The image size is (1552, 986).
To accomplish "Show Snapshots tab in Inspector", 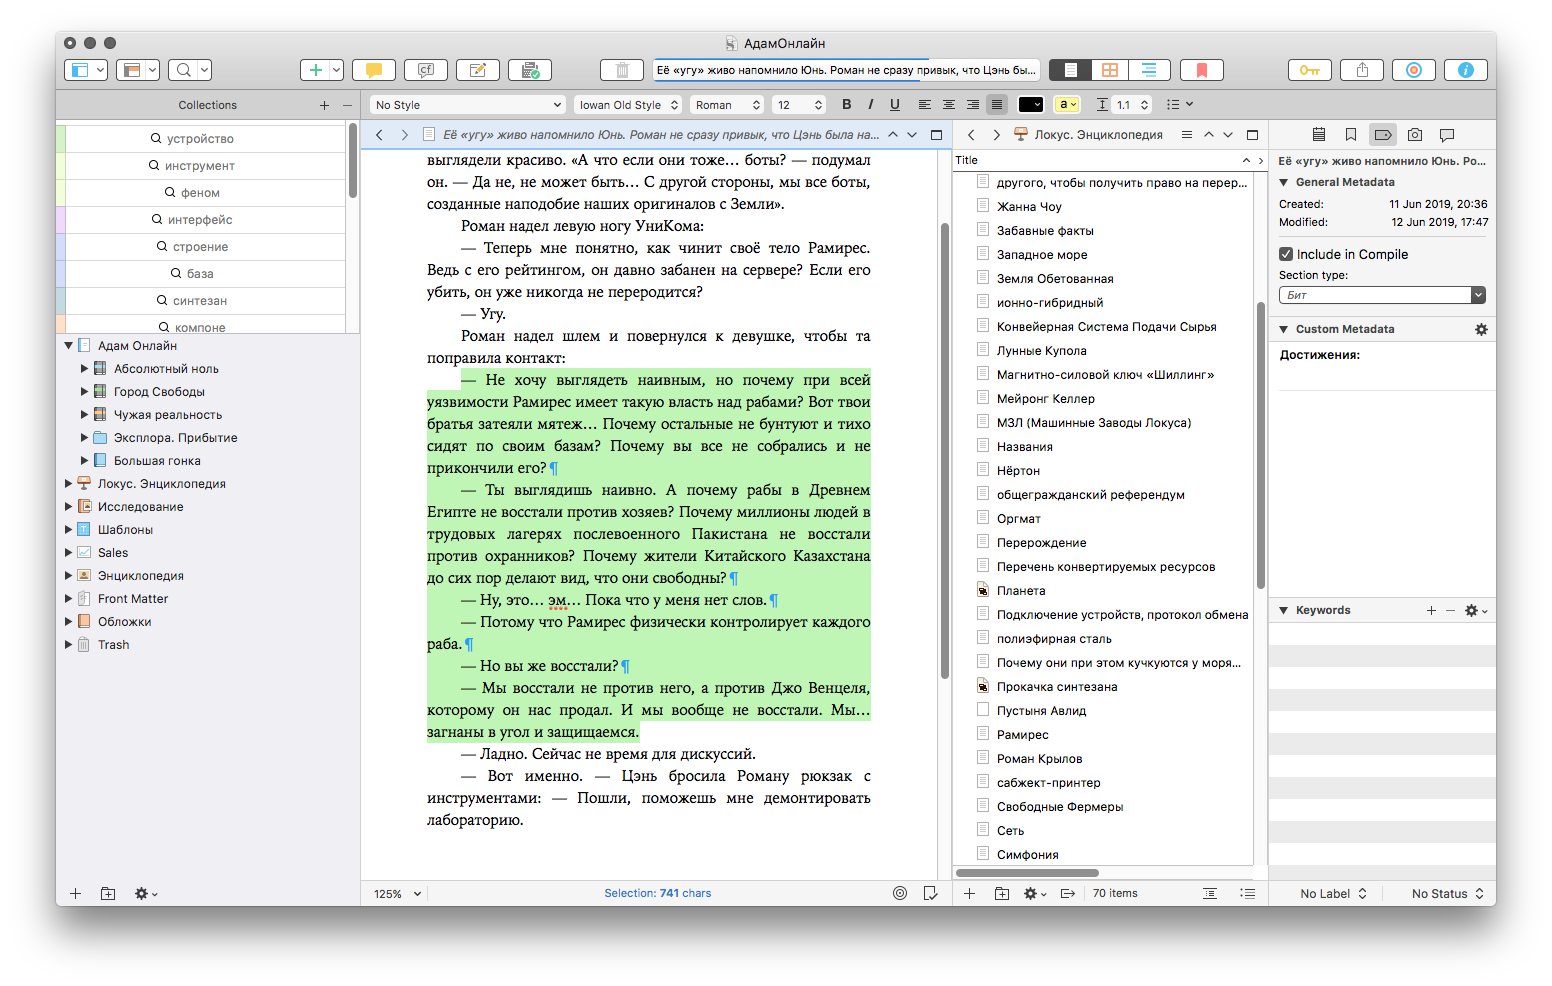I will click(1414, 135).
